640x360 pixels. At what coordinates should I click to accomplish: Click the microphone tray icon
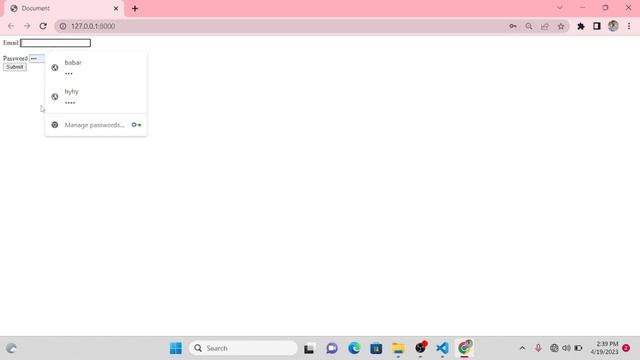[x=538, y=348]
